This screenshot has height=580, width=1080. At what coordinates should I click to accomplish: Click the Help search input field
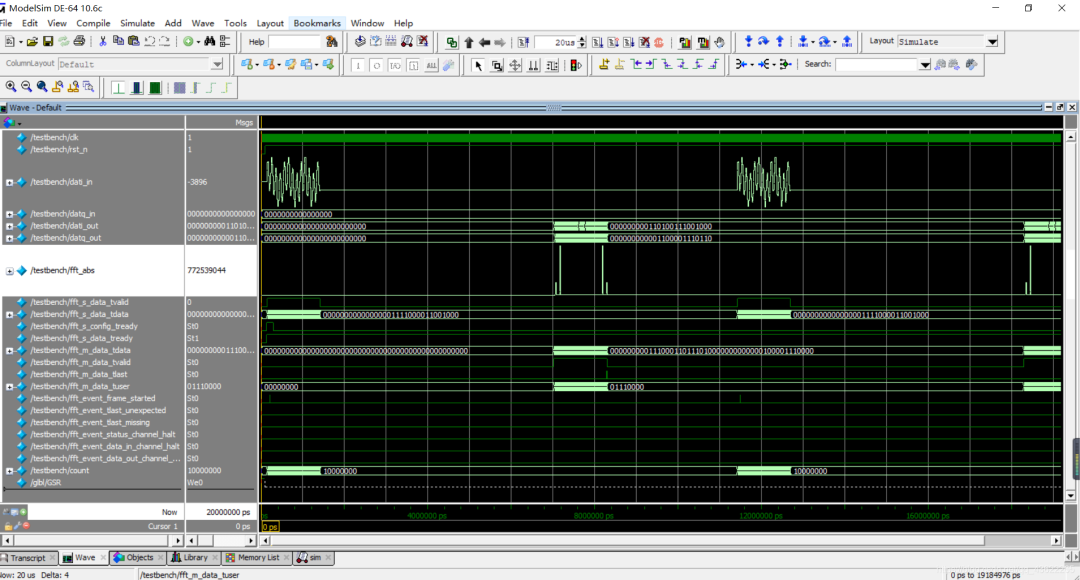point(294,42)
